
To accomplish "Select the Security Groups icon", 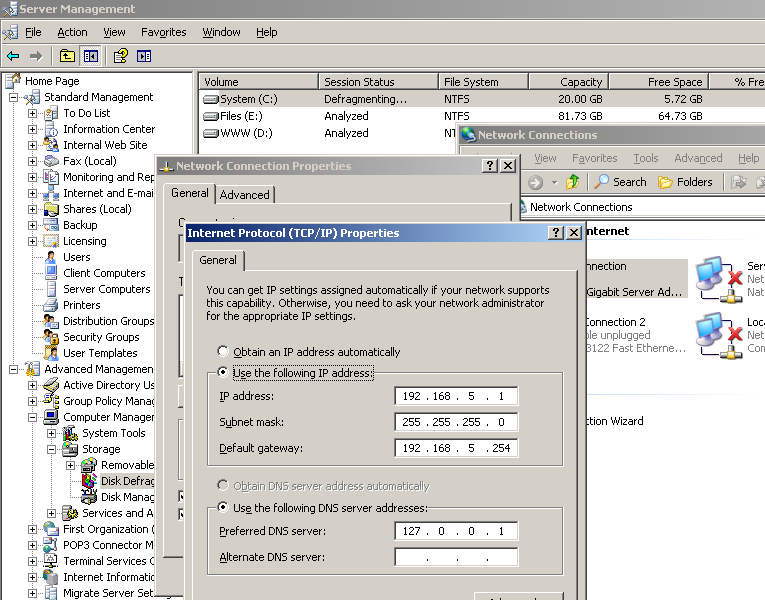I will pyautogui.click(x=51, y=337).
